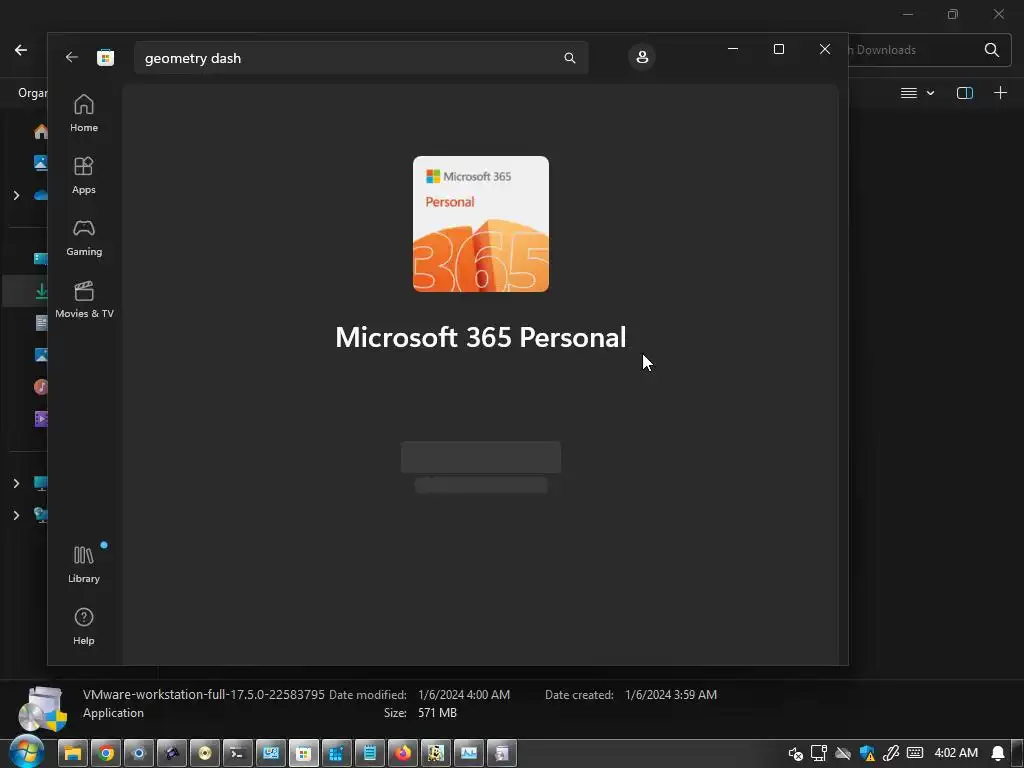Viewport: 1024px width, 768px height.
Task: Open the Store Library
Action: tap(84, 564)
